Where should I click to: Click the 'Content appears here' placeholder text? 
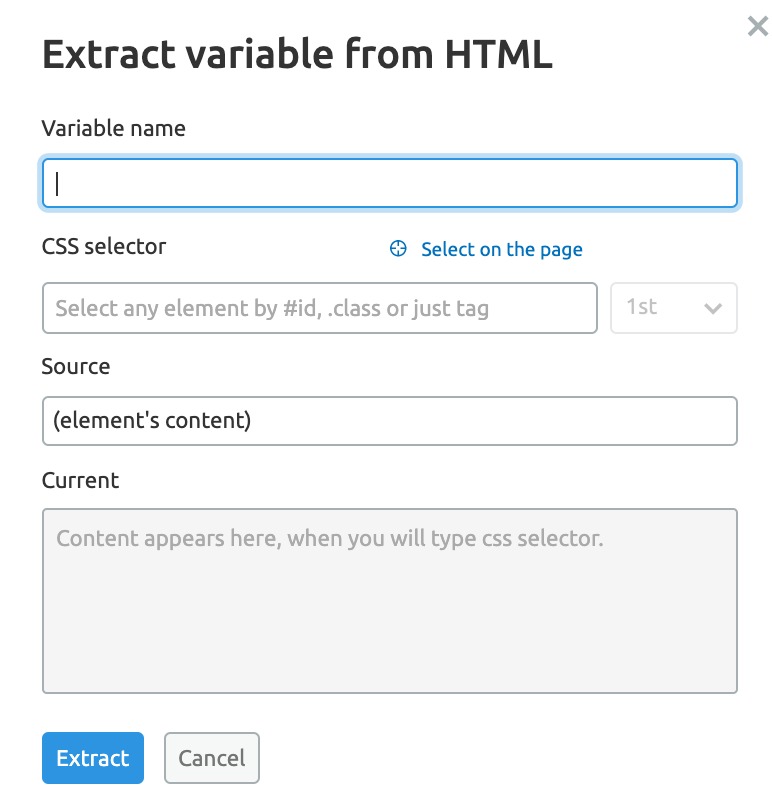[x=330, y=539]
